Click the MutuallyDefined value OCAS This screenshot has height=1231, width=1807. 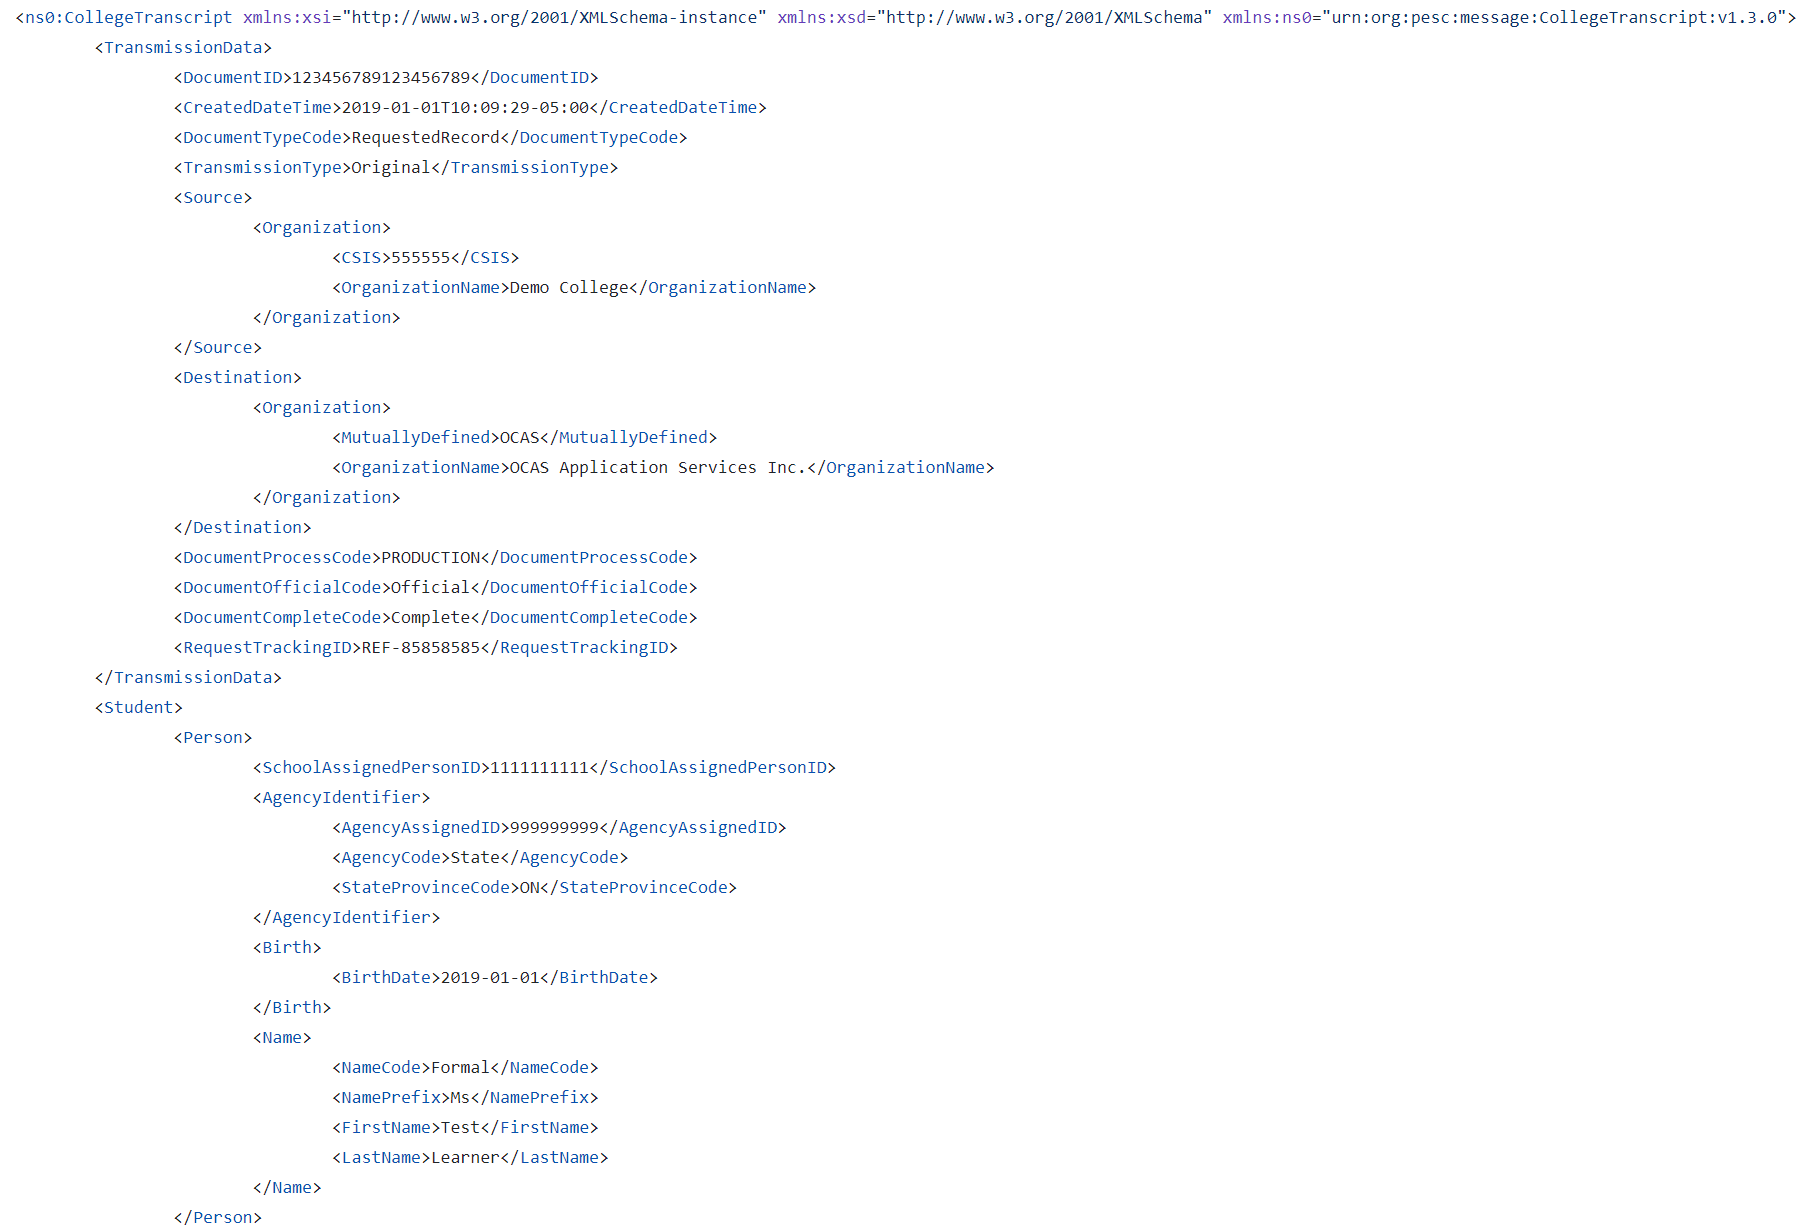pyautogui.click(x=519, y=437)
